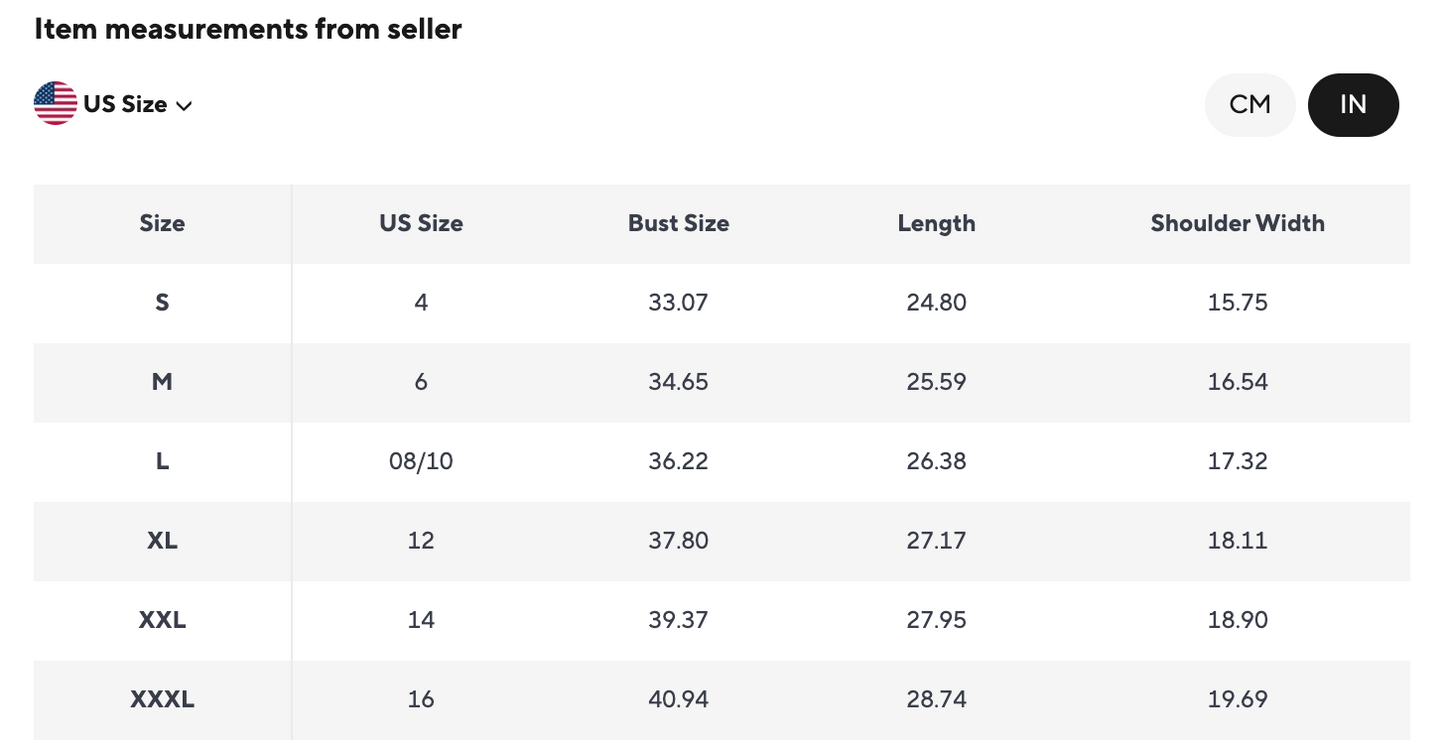Click the 33.07 bust size value

[678, 302]
